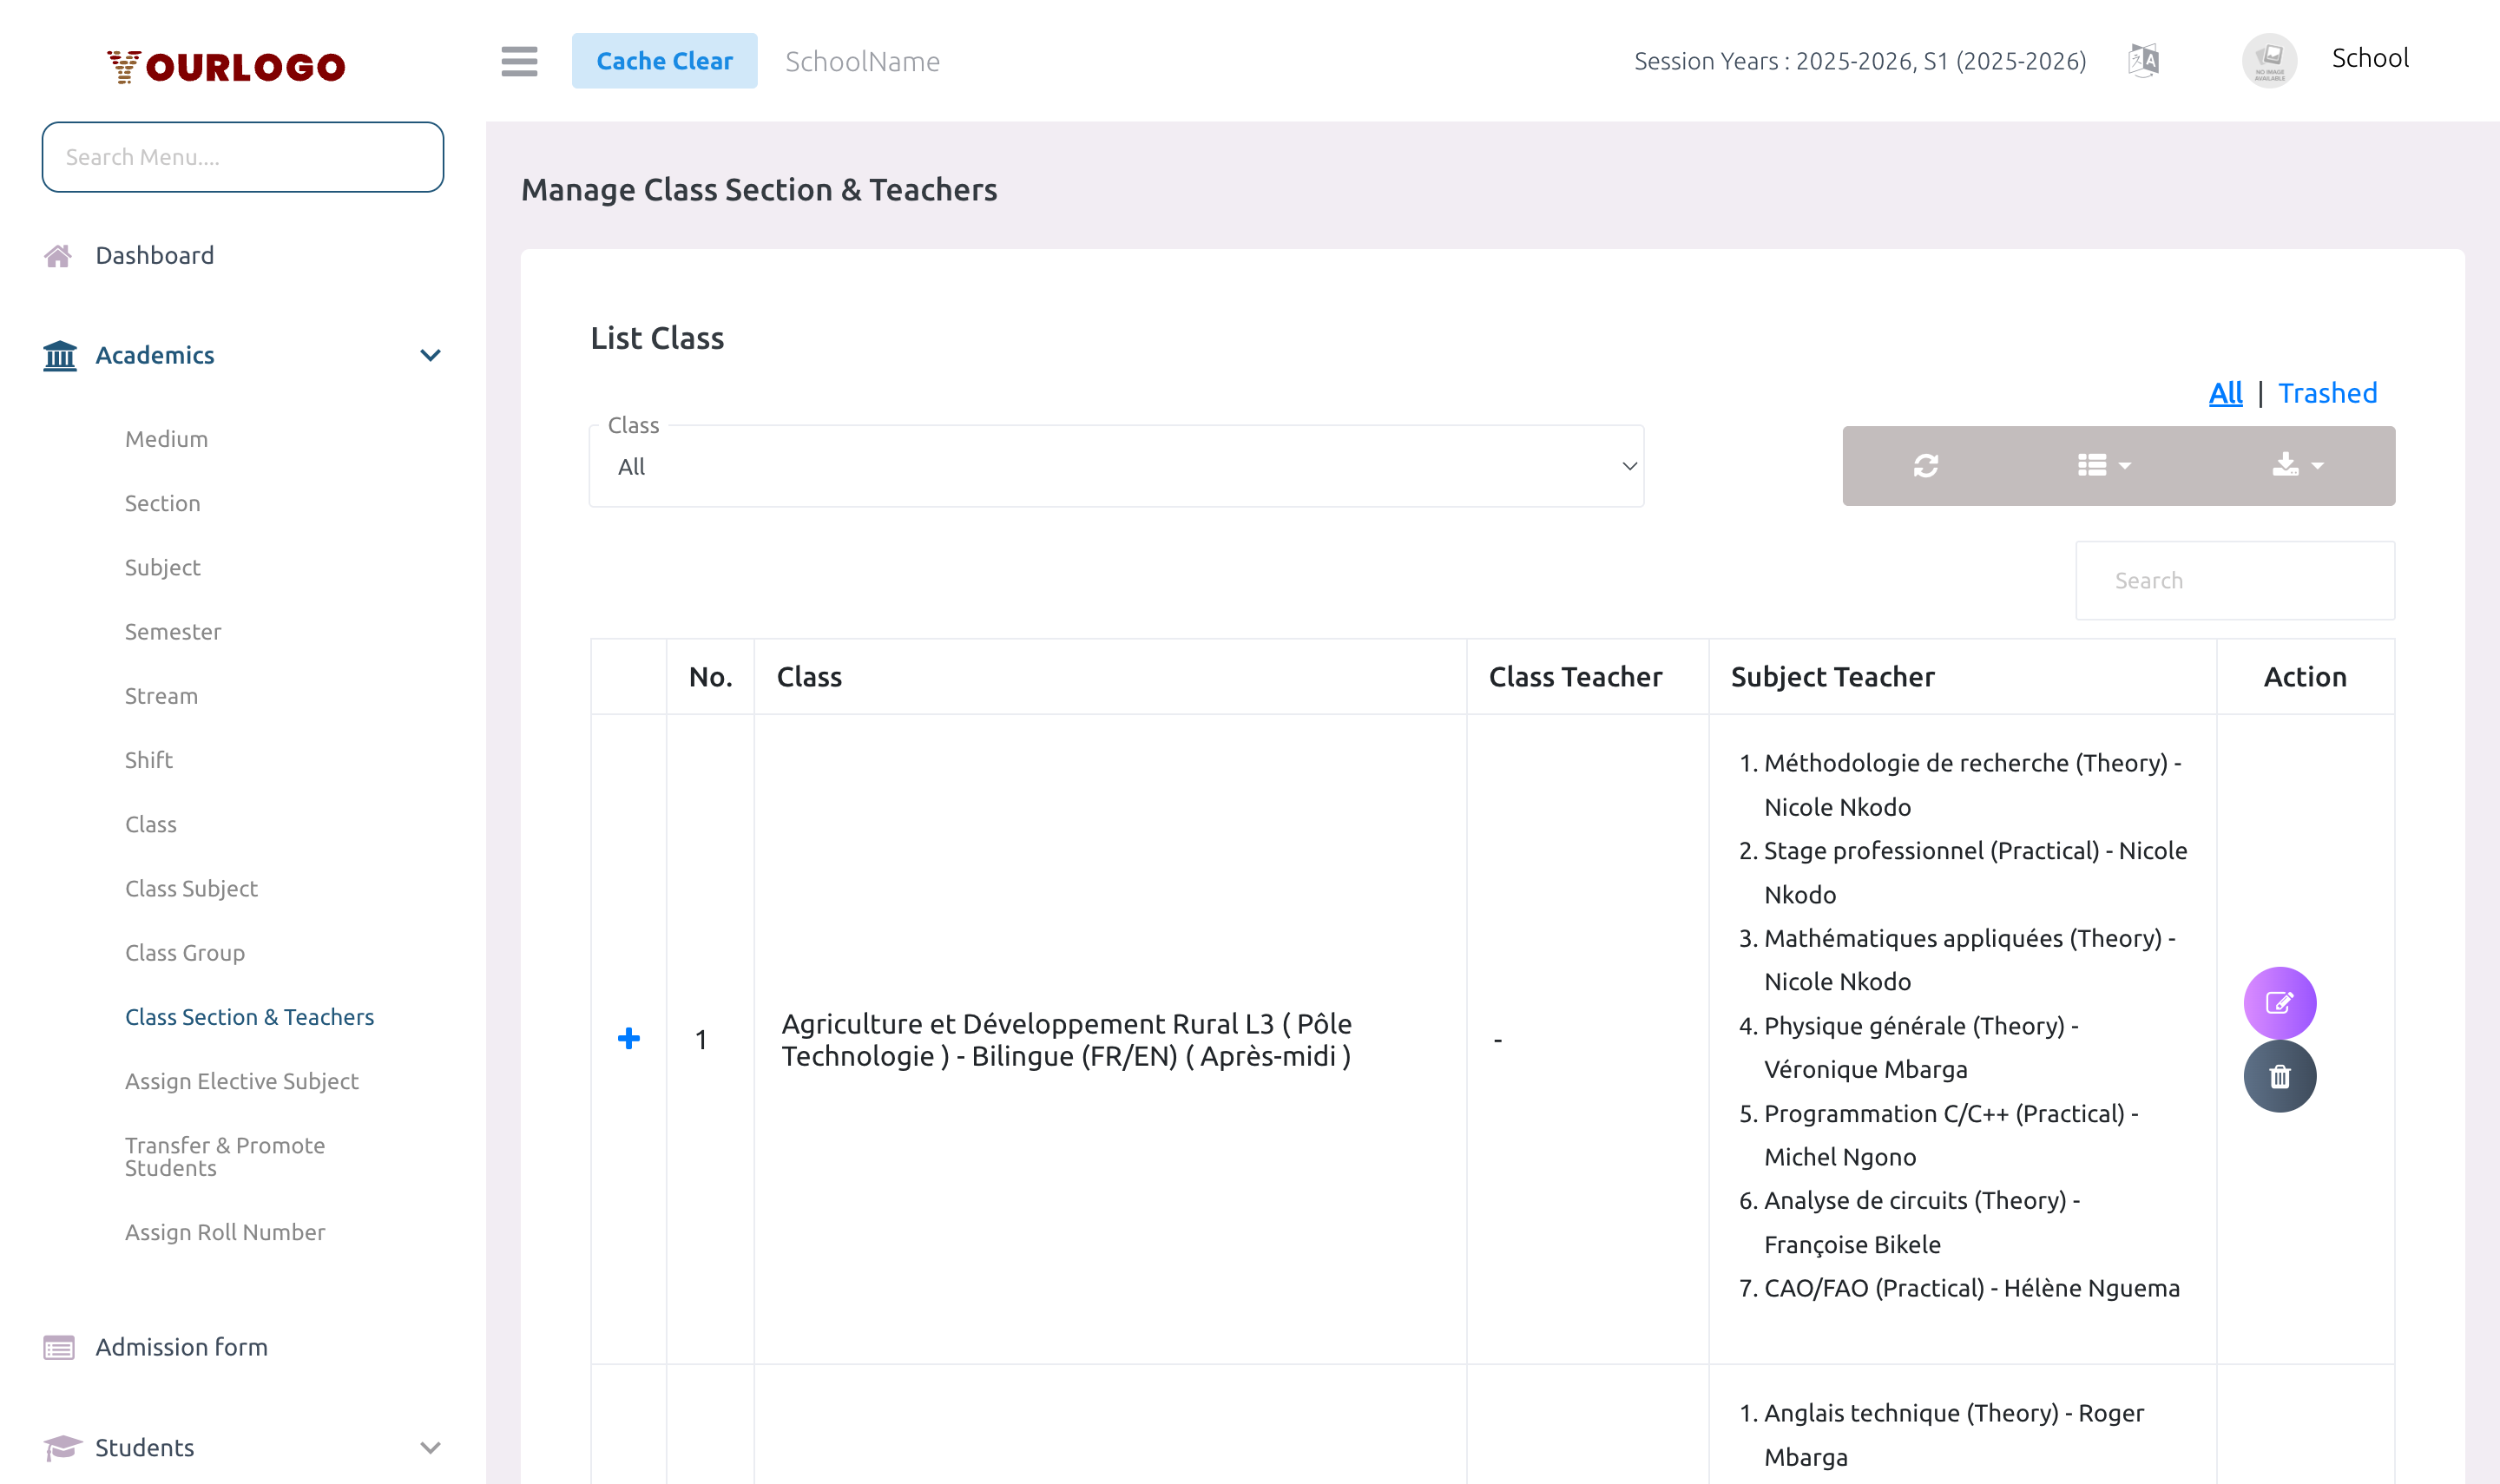Open the profile avatar next to School

[x=2269, y=60]
